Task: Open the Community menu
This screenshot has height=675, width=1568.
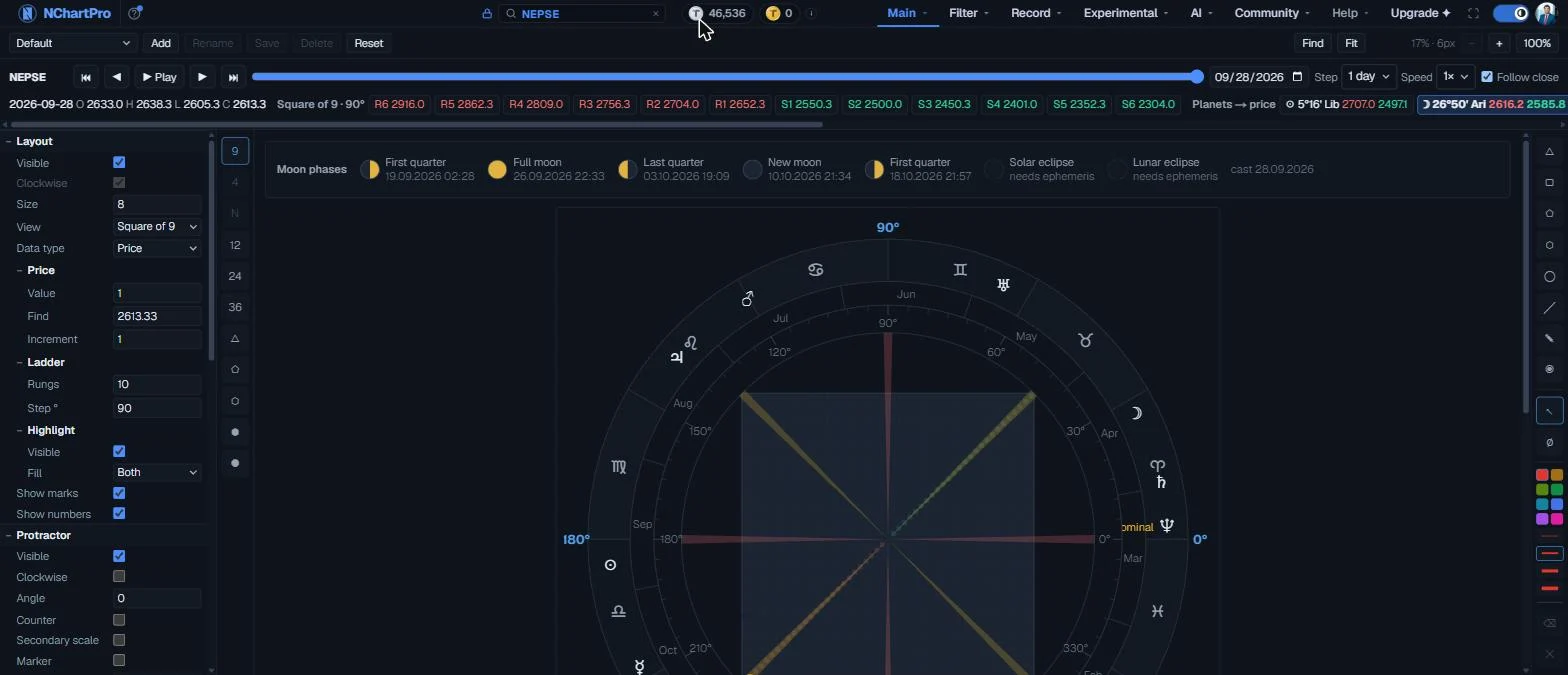Action: [x=1272, y=13]
